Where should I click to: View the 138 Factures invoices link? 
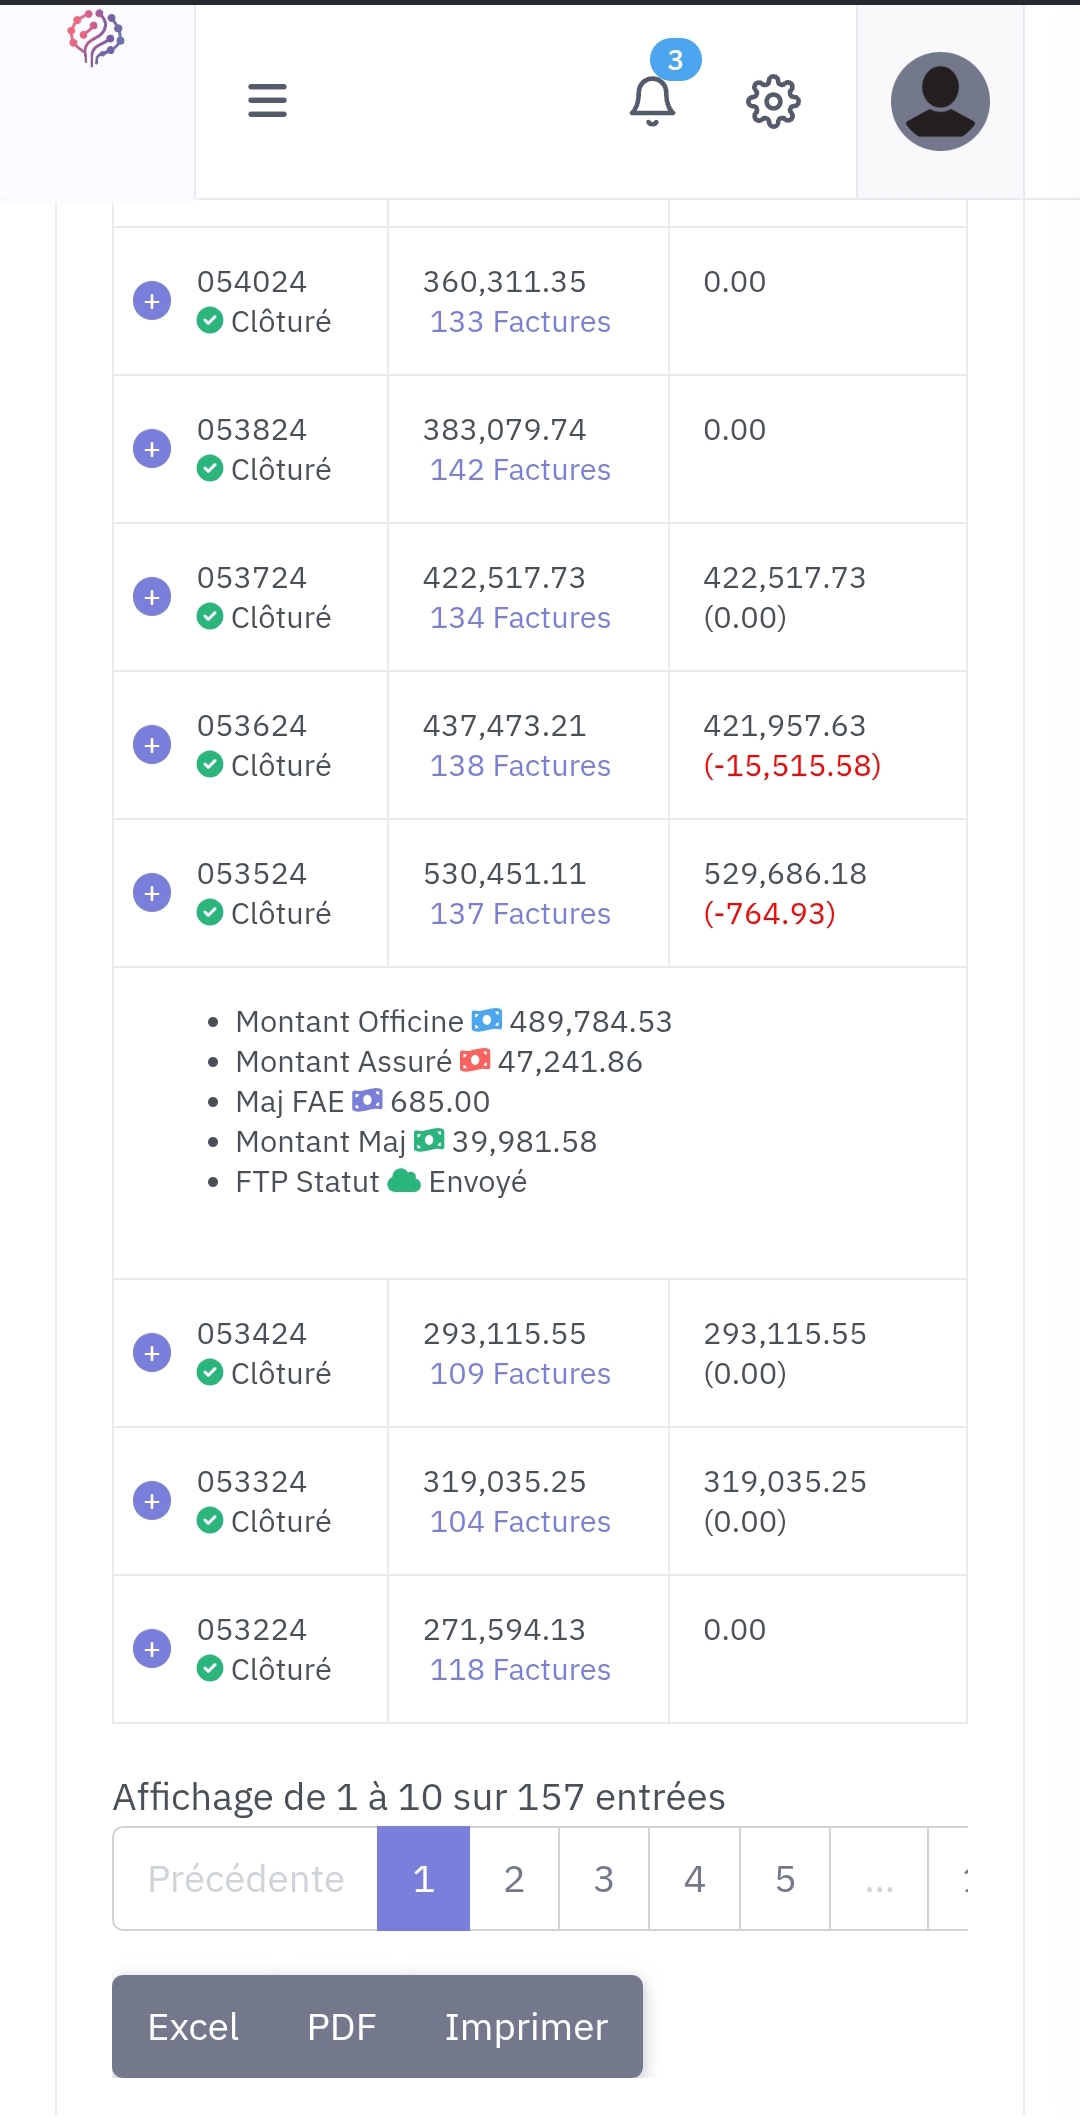click(x=520, y=766)
